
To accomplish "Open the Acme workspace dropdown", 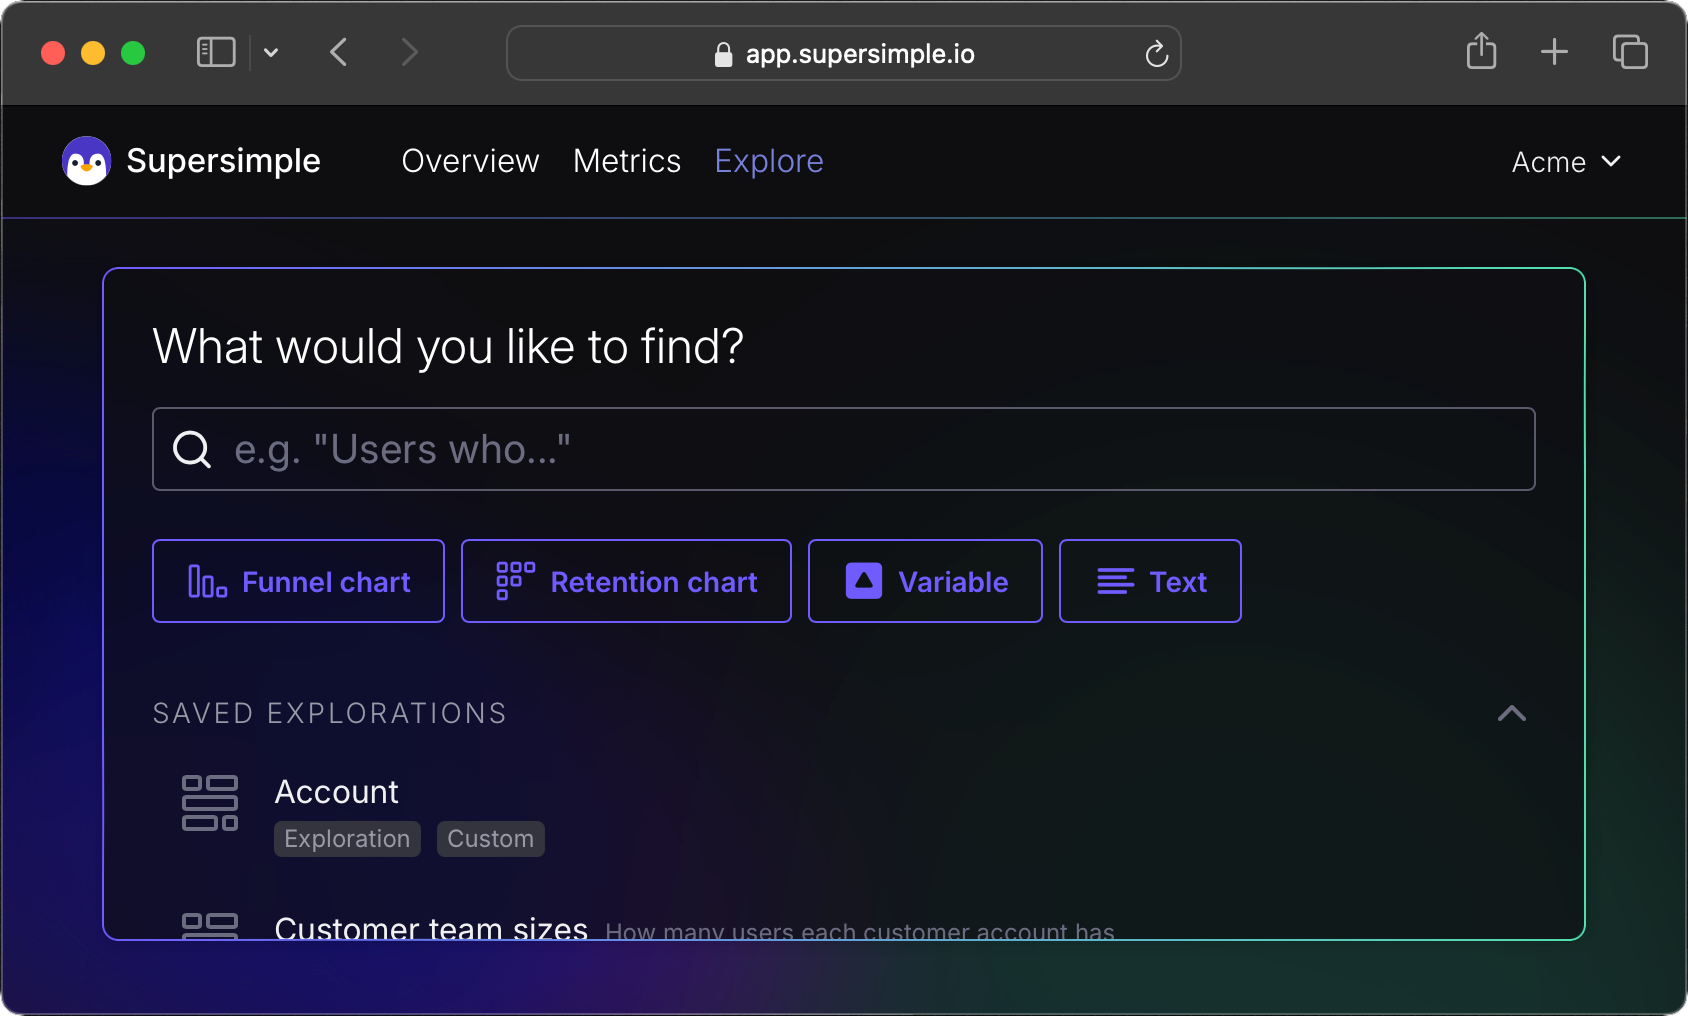I will point(1566,161).
